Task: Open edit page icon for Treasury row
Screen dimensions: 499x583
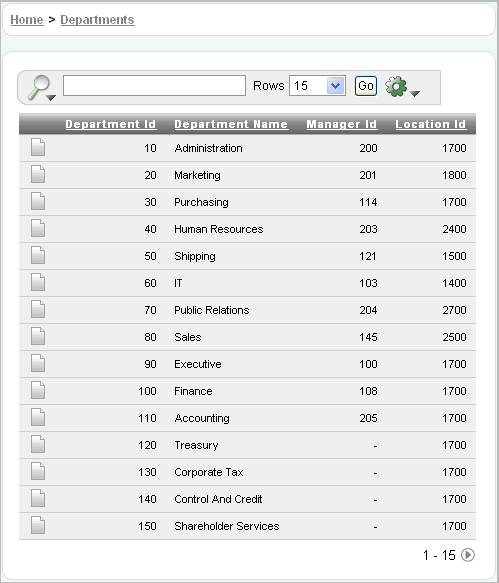Action: [x=38, y=444]
